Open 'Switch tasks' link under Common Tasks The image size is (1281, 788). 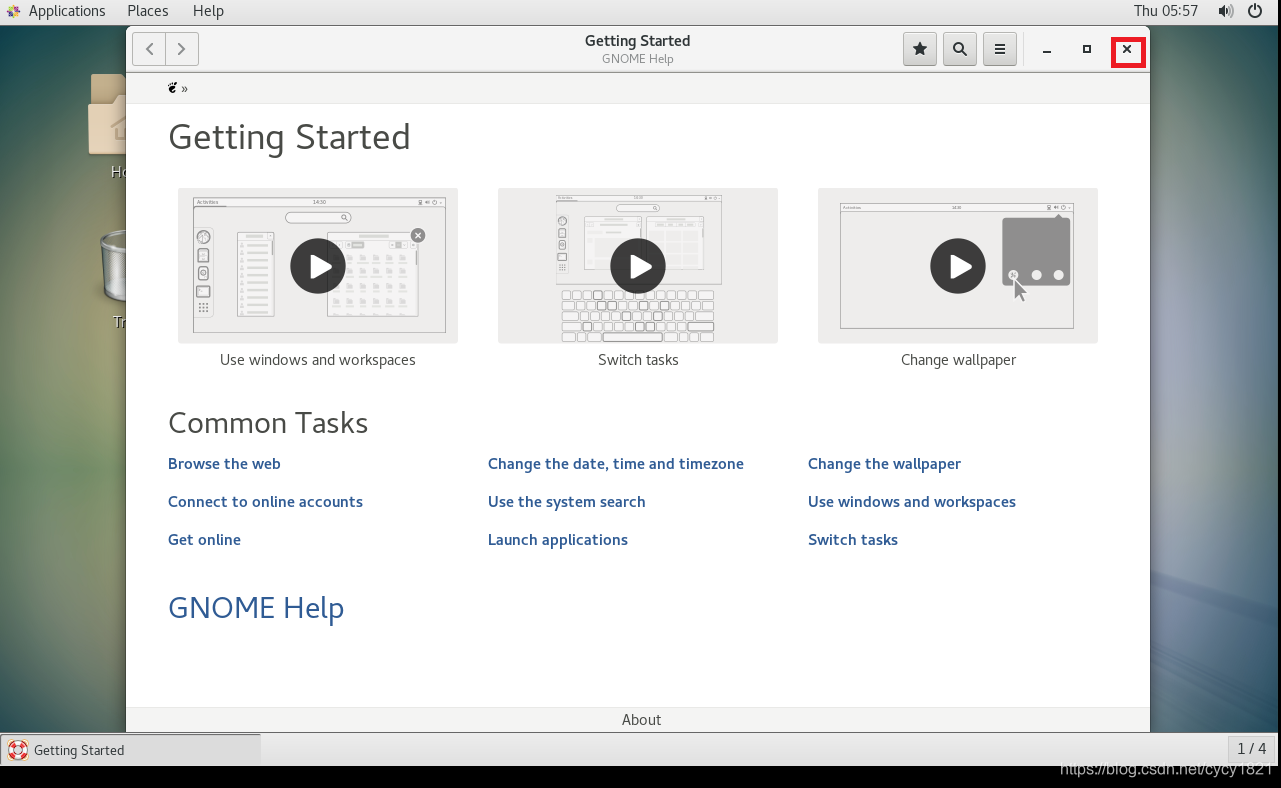pos(853,540)
